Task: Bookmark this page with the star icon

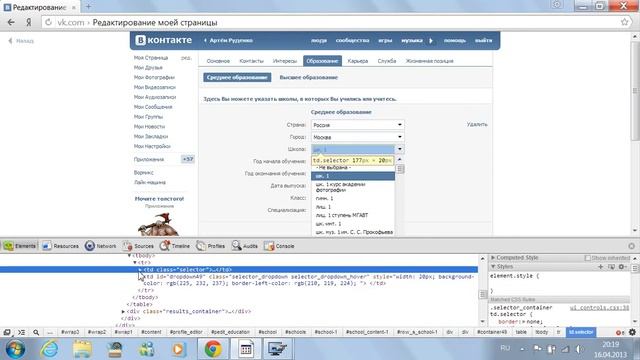Action: 624,22
